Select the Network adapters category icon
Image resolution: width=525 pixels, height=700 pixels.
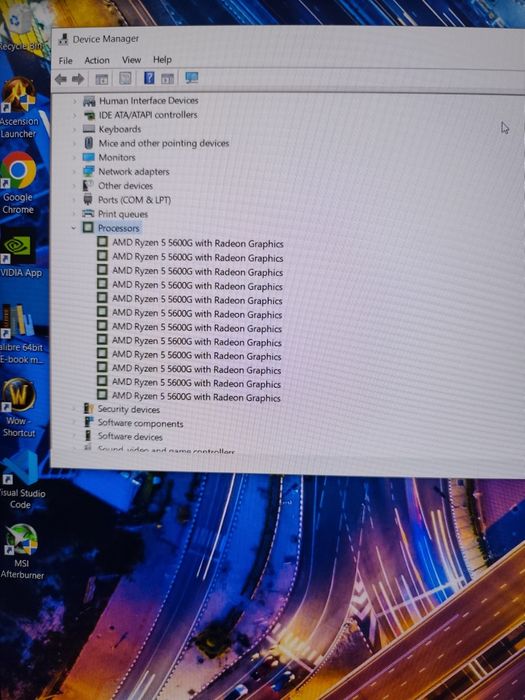coord(88,171)
